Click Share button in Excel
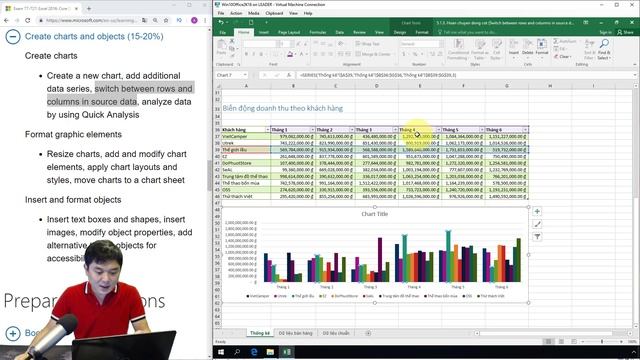640x360 pixels. 625,32
